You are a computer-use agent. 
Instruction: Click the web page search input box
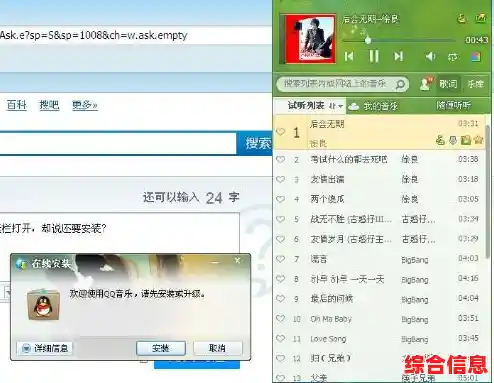(118, 144)
